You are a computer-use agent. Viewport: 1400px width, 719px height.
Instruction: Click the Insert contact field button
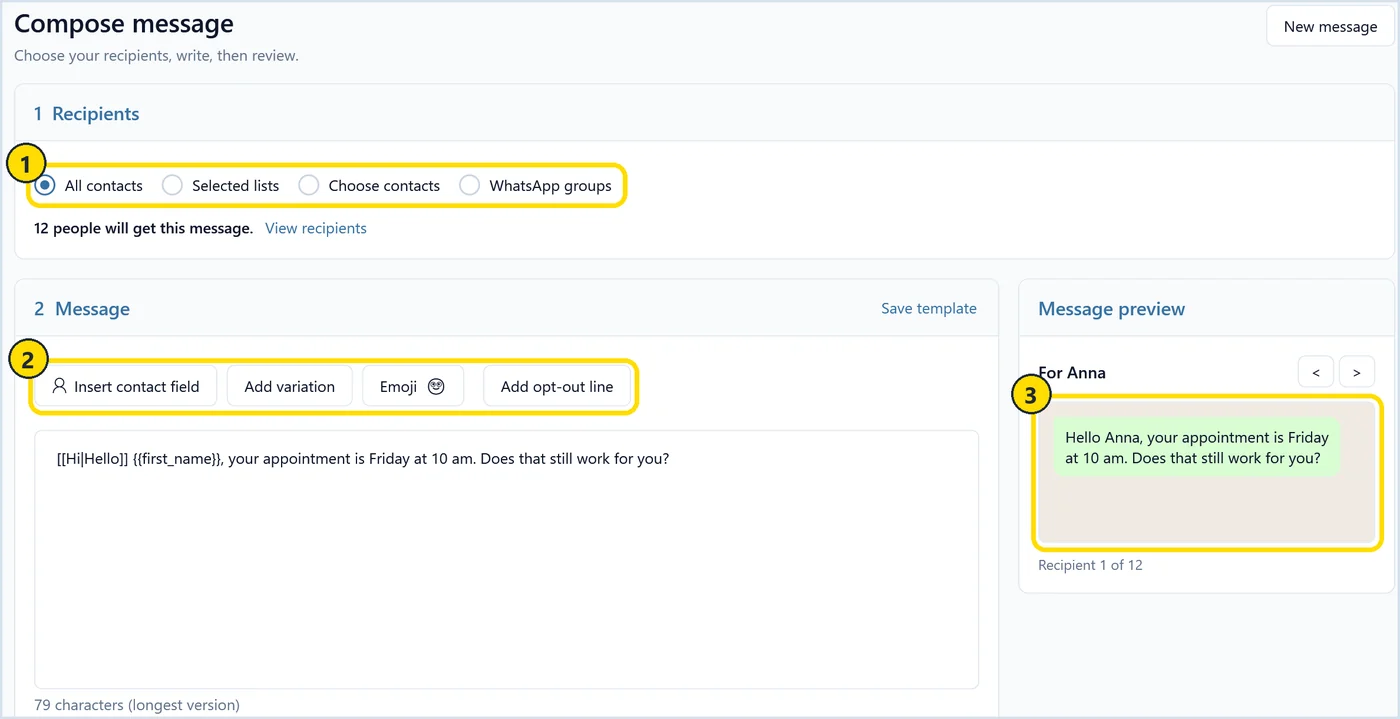pos(126,386)
